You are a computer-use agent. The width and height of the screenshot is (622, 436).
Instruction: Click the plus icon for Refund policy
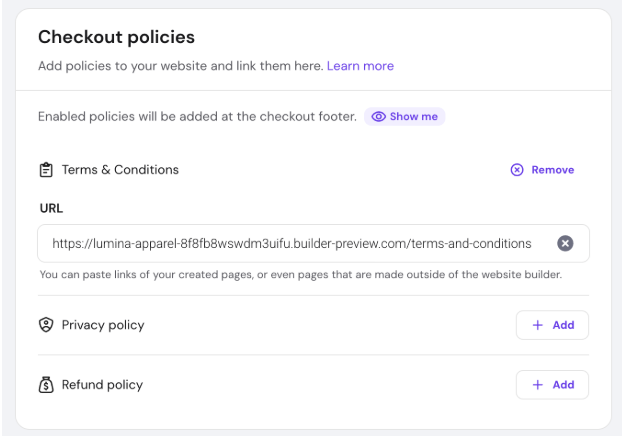point(537,385)
